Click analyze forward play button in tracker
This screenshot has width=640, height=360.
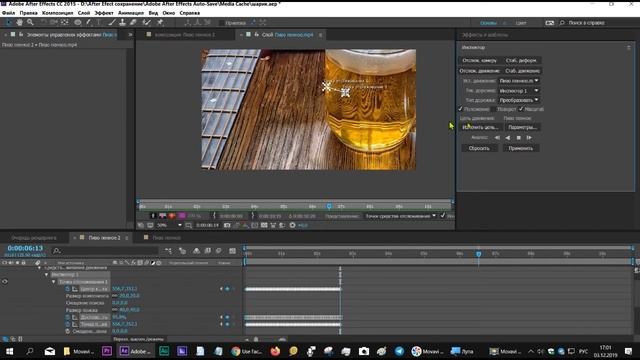coord(529,138)
